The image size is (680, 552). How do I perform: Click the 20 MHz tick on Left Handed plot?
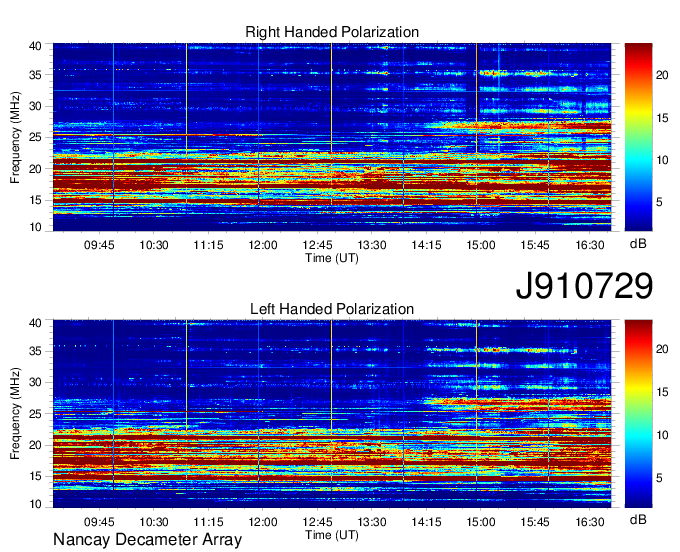click(x=35, y=445)
